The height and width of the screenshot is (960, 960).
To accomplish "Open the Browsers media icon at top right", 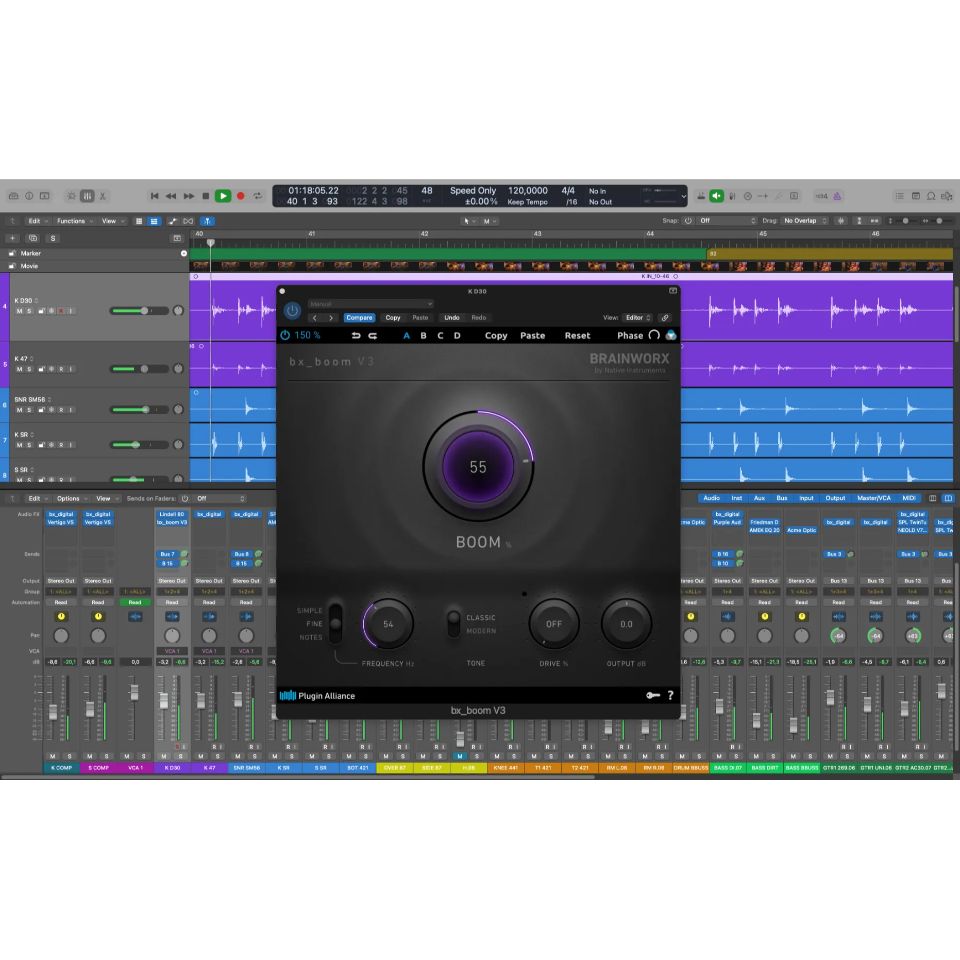I will (947, 196).
